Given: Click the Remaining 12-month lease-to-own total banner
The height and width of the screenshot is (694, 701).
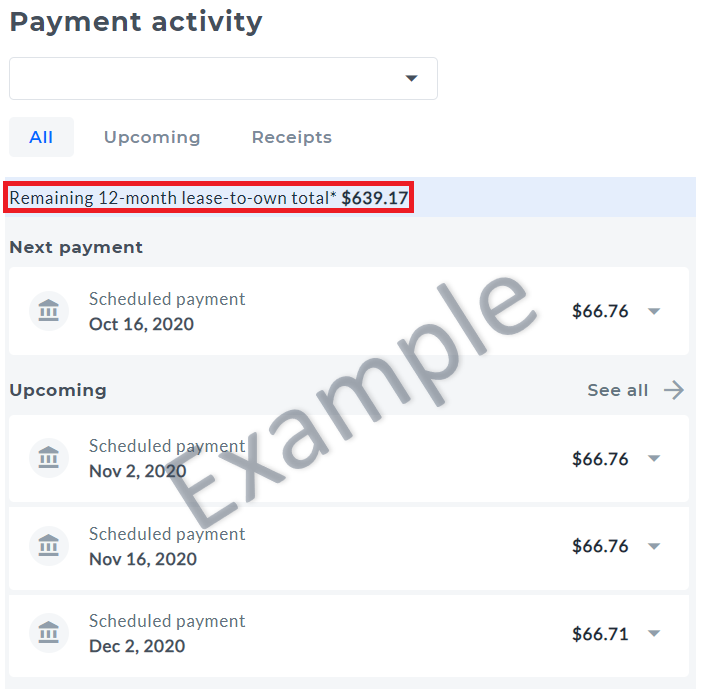Looking at the screenshot, I should (x=209, y=197).
